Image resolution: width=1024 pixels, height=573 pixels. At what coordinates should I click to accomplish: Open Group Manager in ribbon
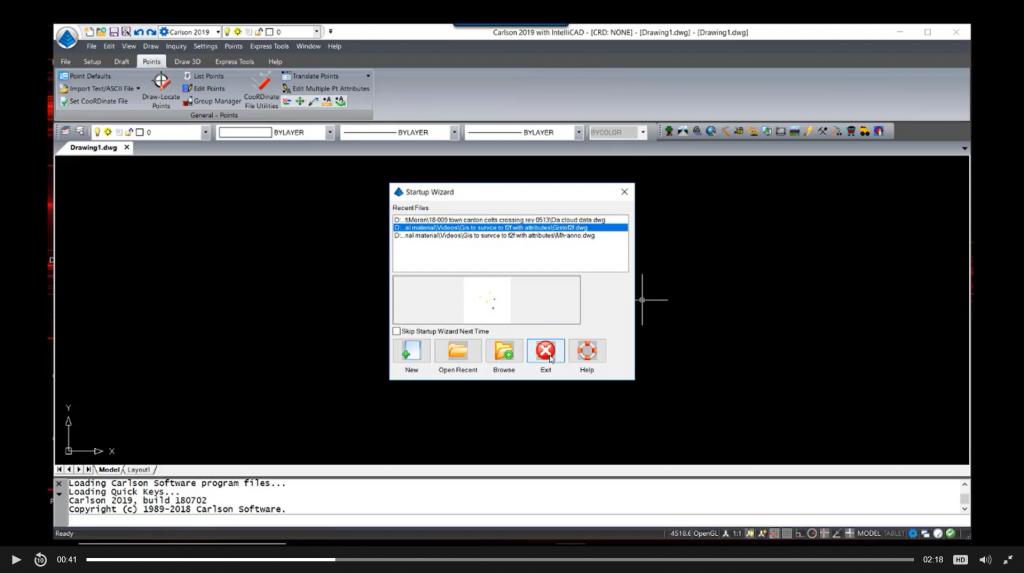[x=212, y=101]
